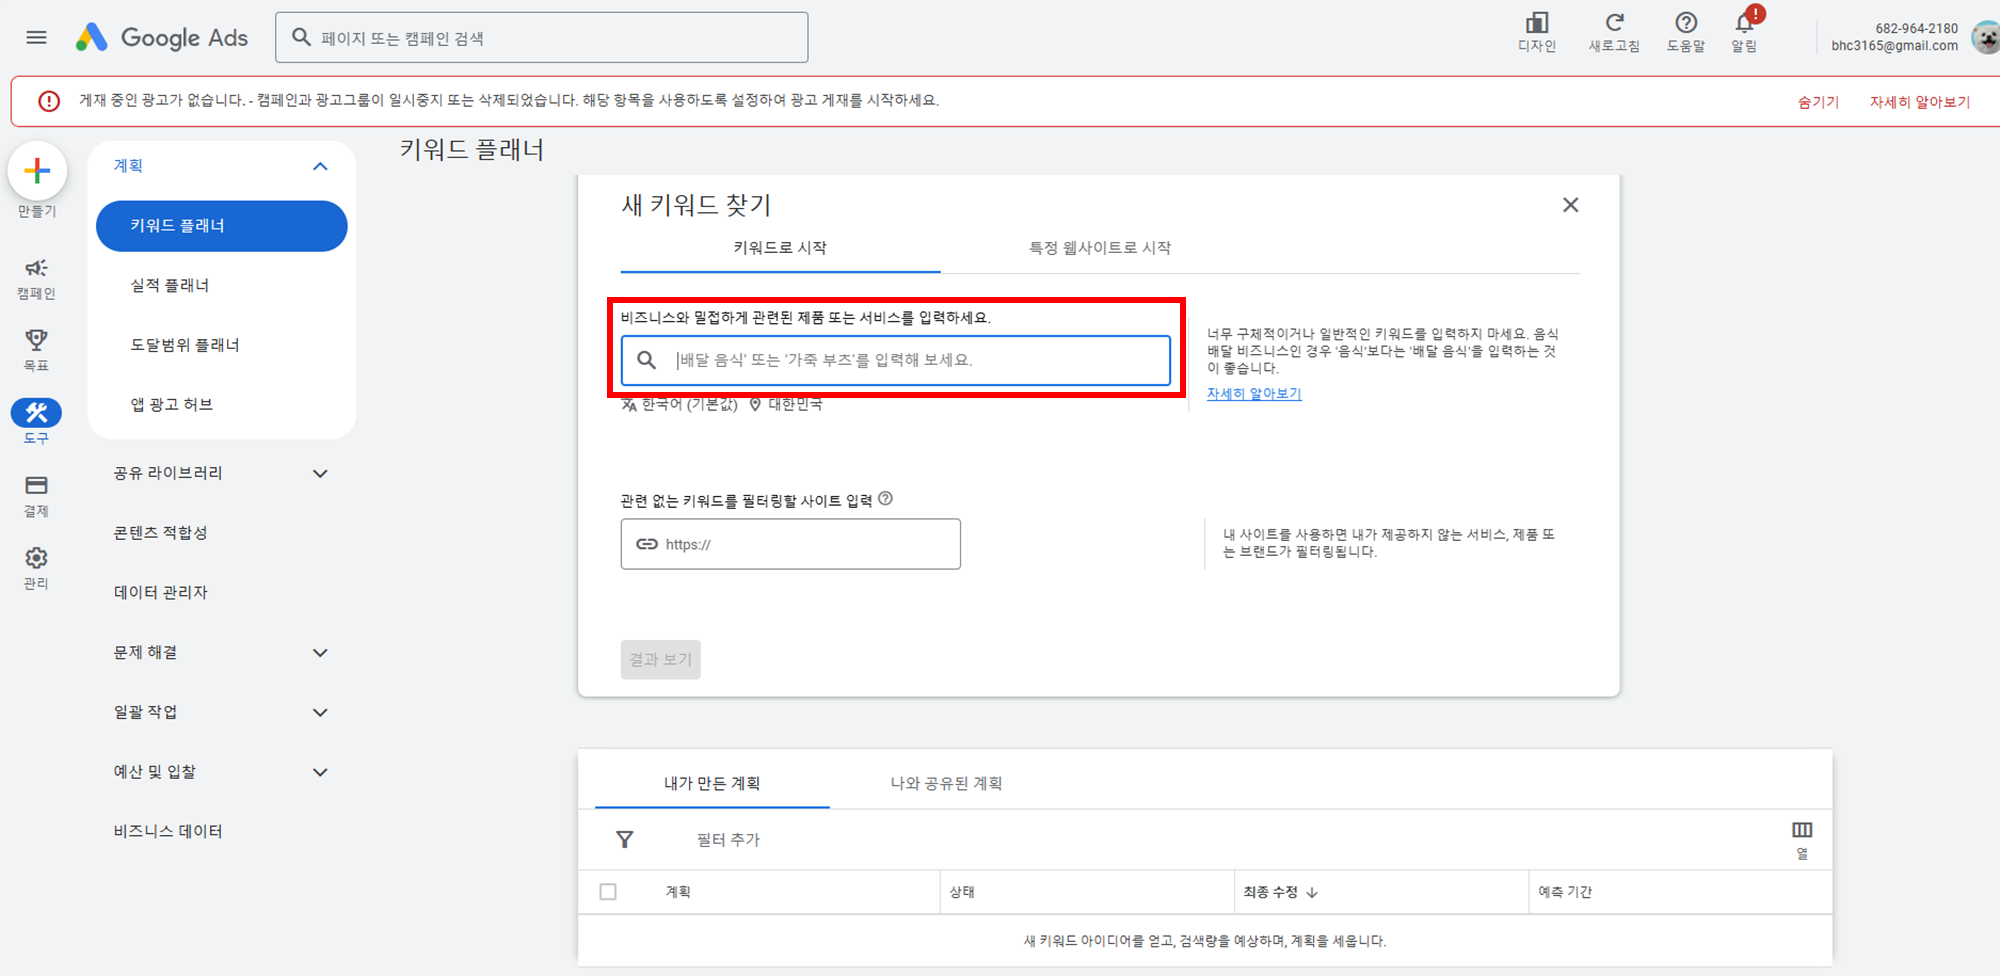Click the 필터 추가 filter icon
Viewport: 2000px width, 976px height.
pos(623,839)
